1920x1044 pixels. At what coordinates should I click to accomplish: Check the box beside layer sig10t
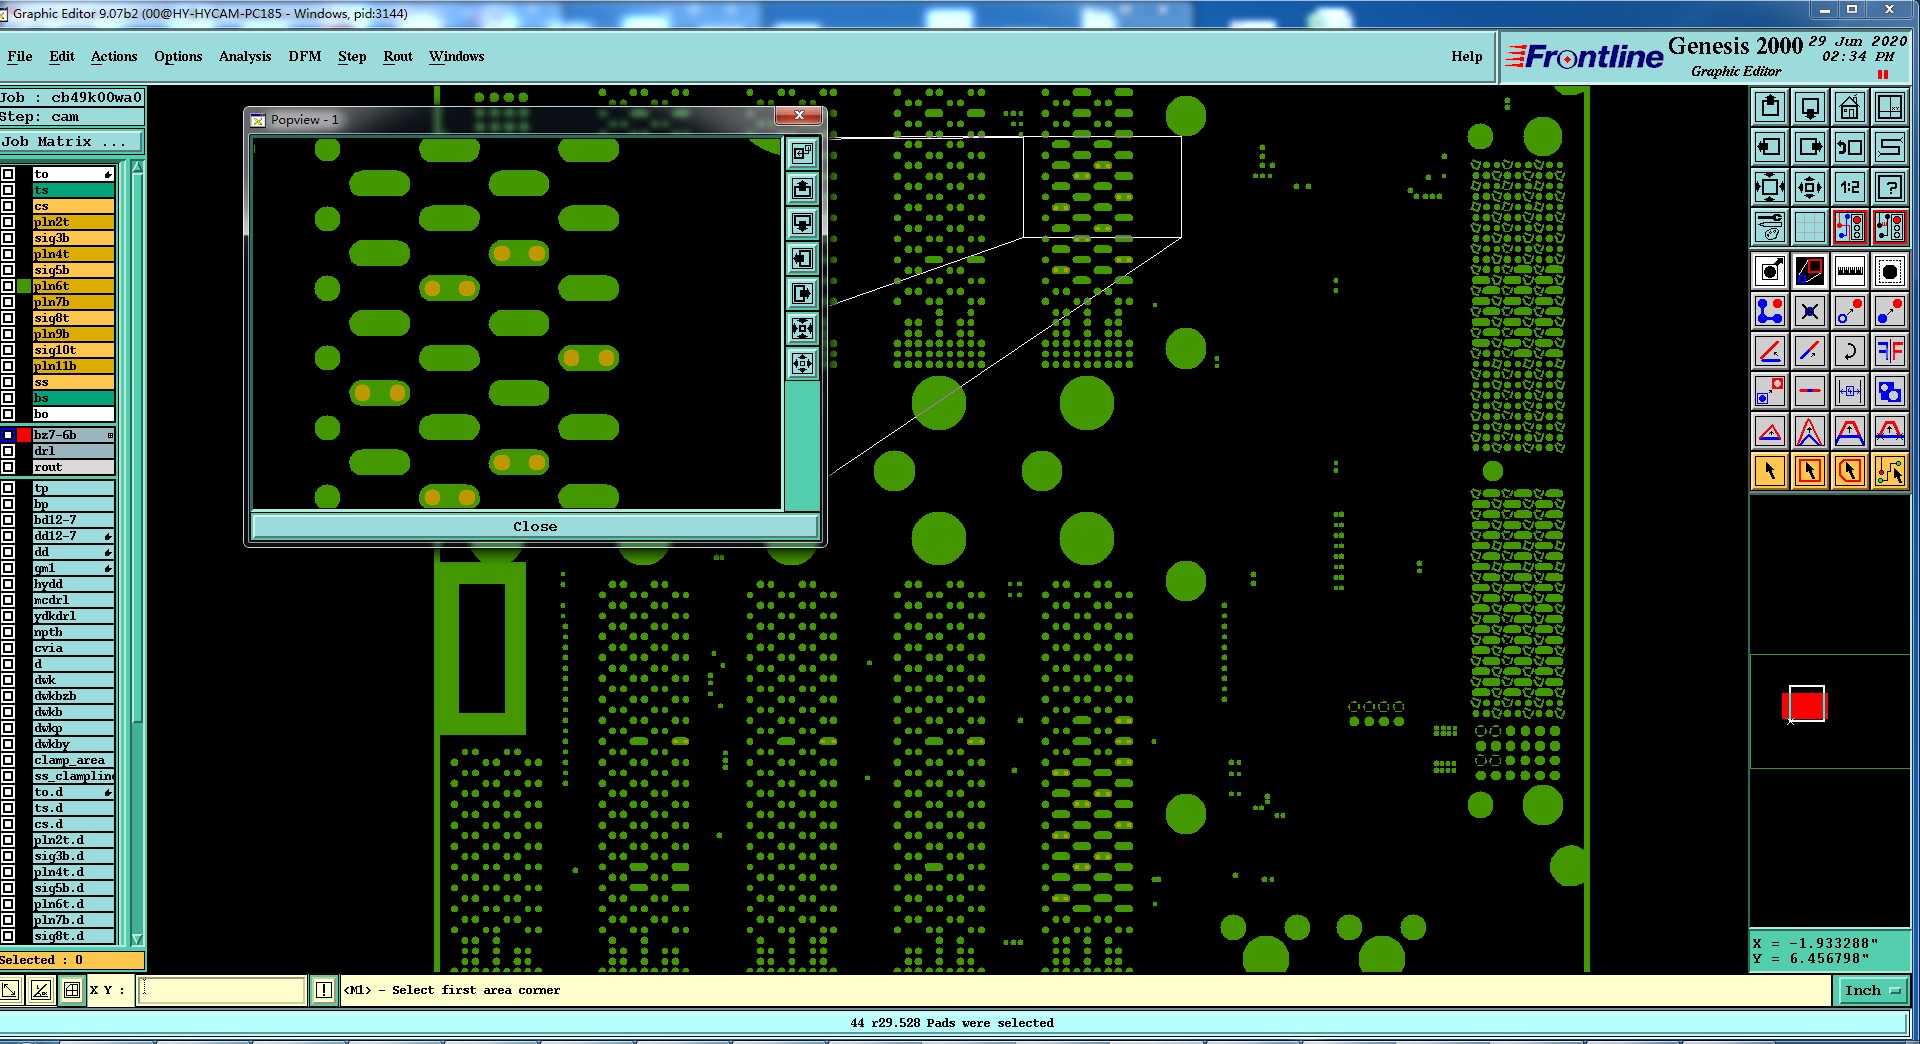point(8,350)
